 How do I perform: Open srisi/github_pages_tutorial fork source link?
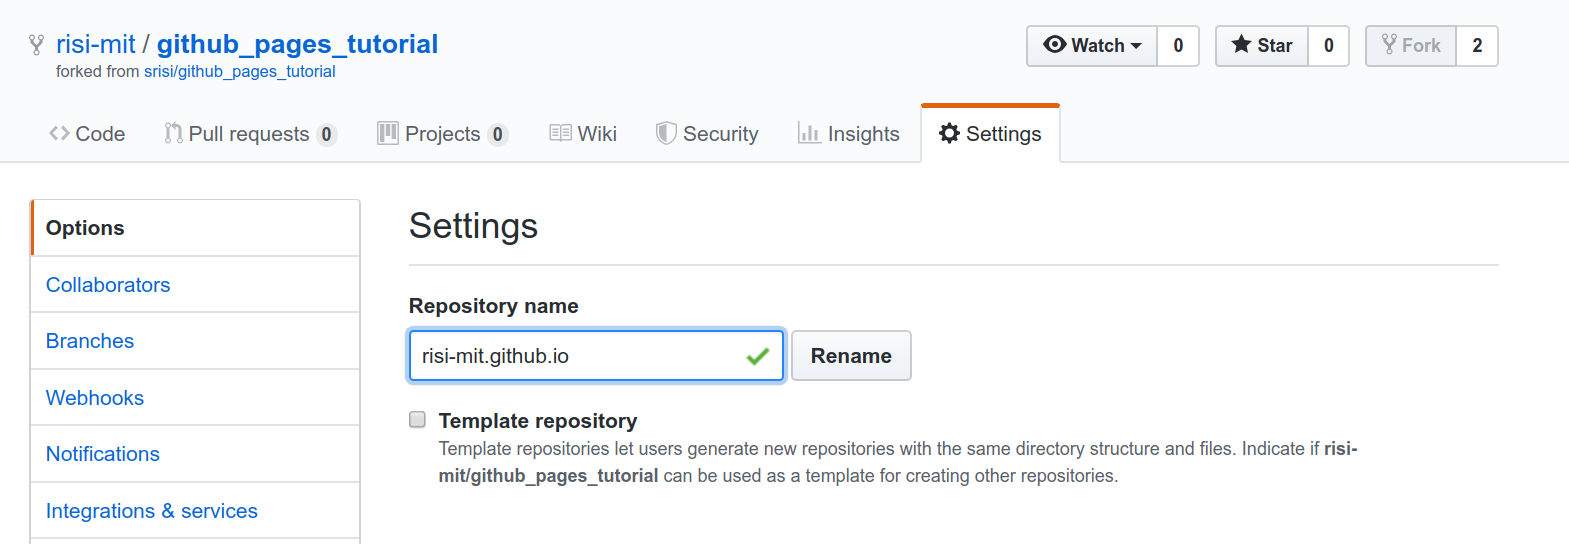(x=240, y=71)
